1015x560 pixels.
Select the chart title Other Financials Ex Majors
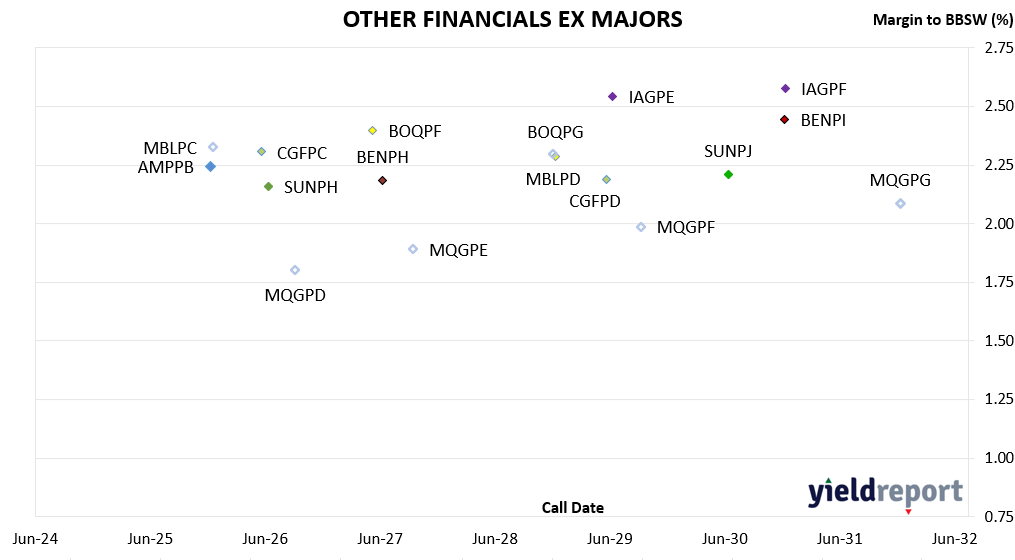[x=513, y=19]
